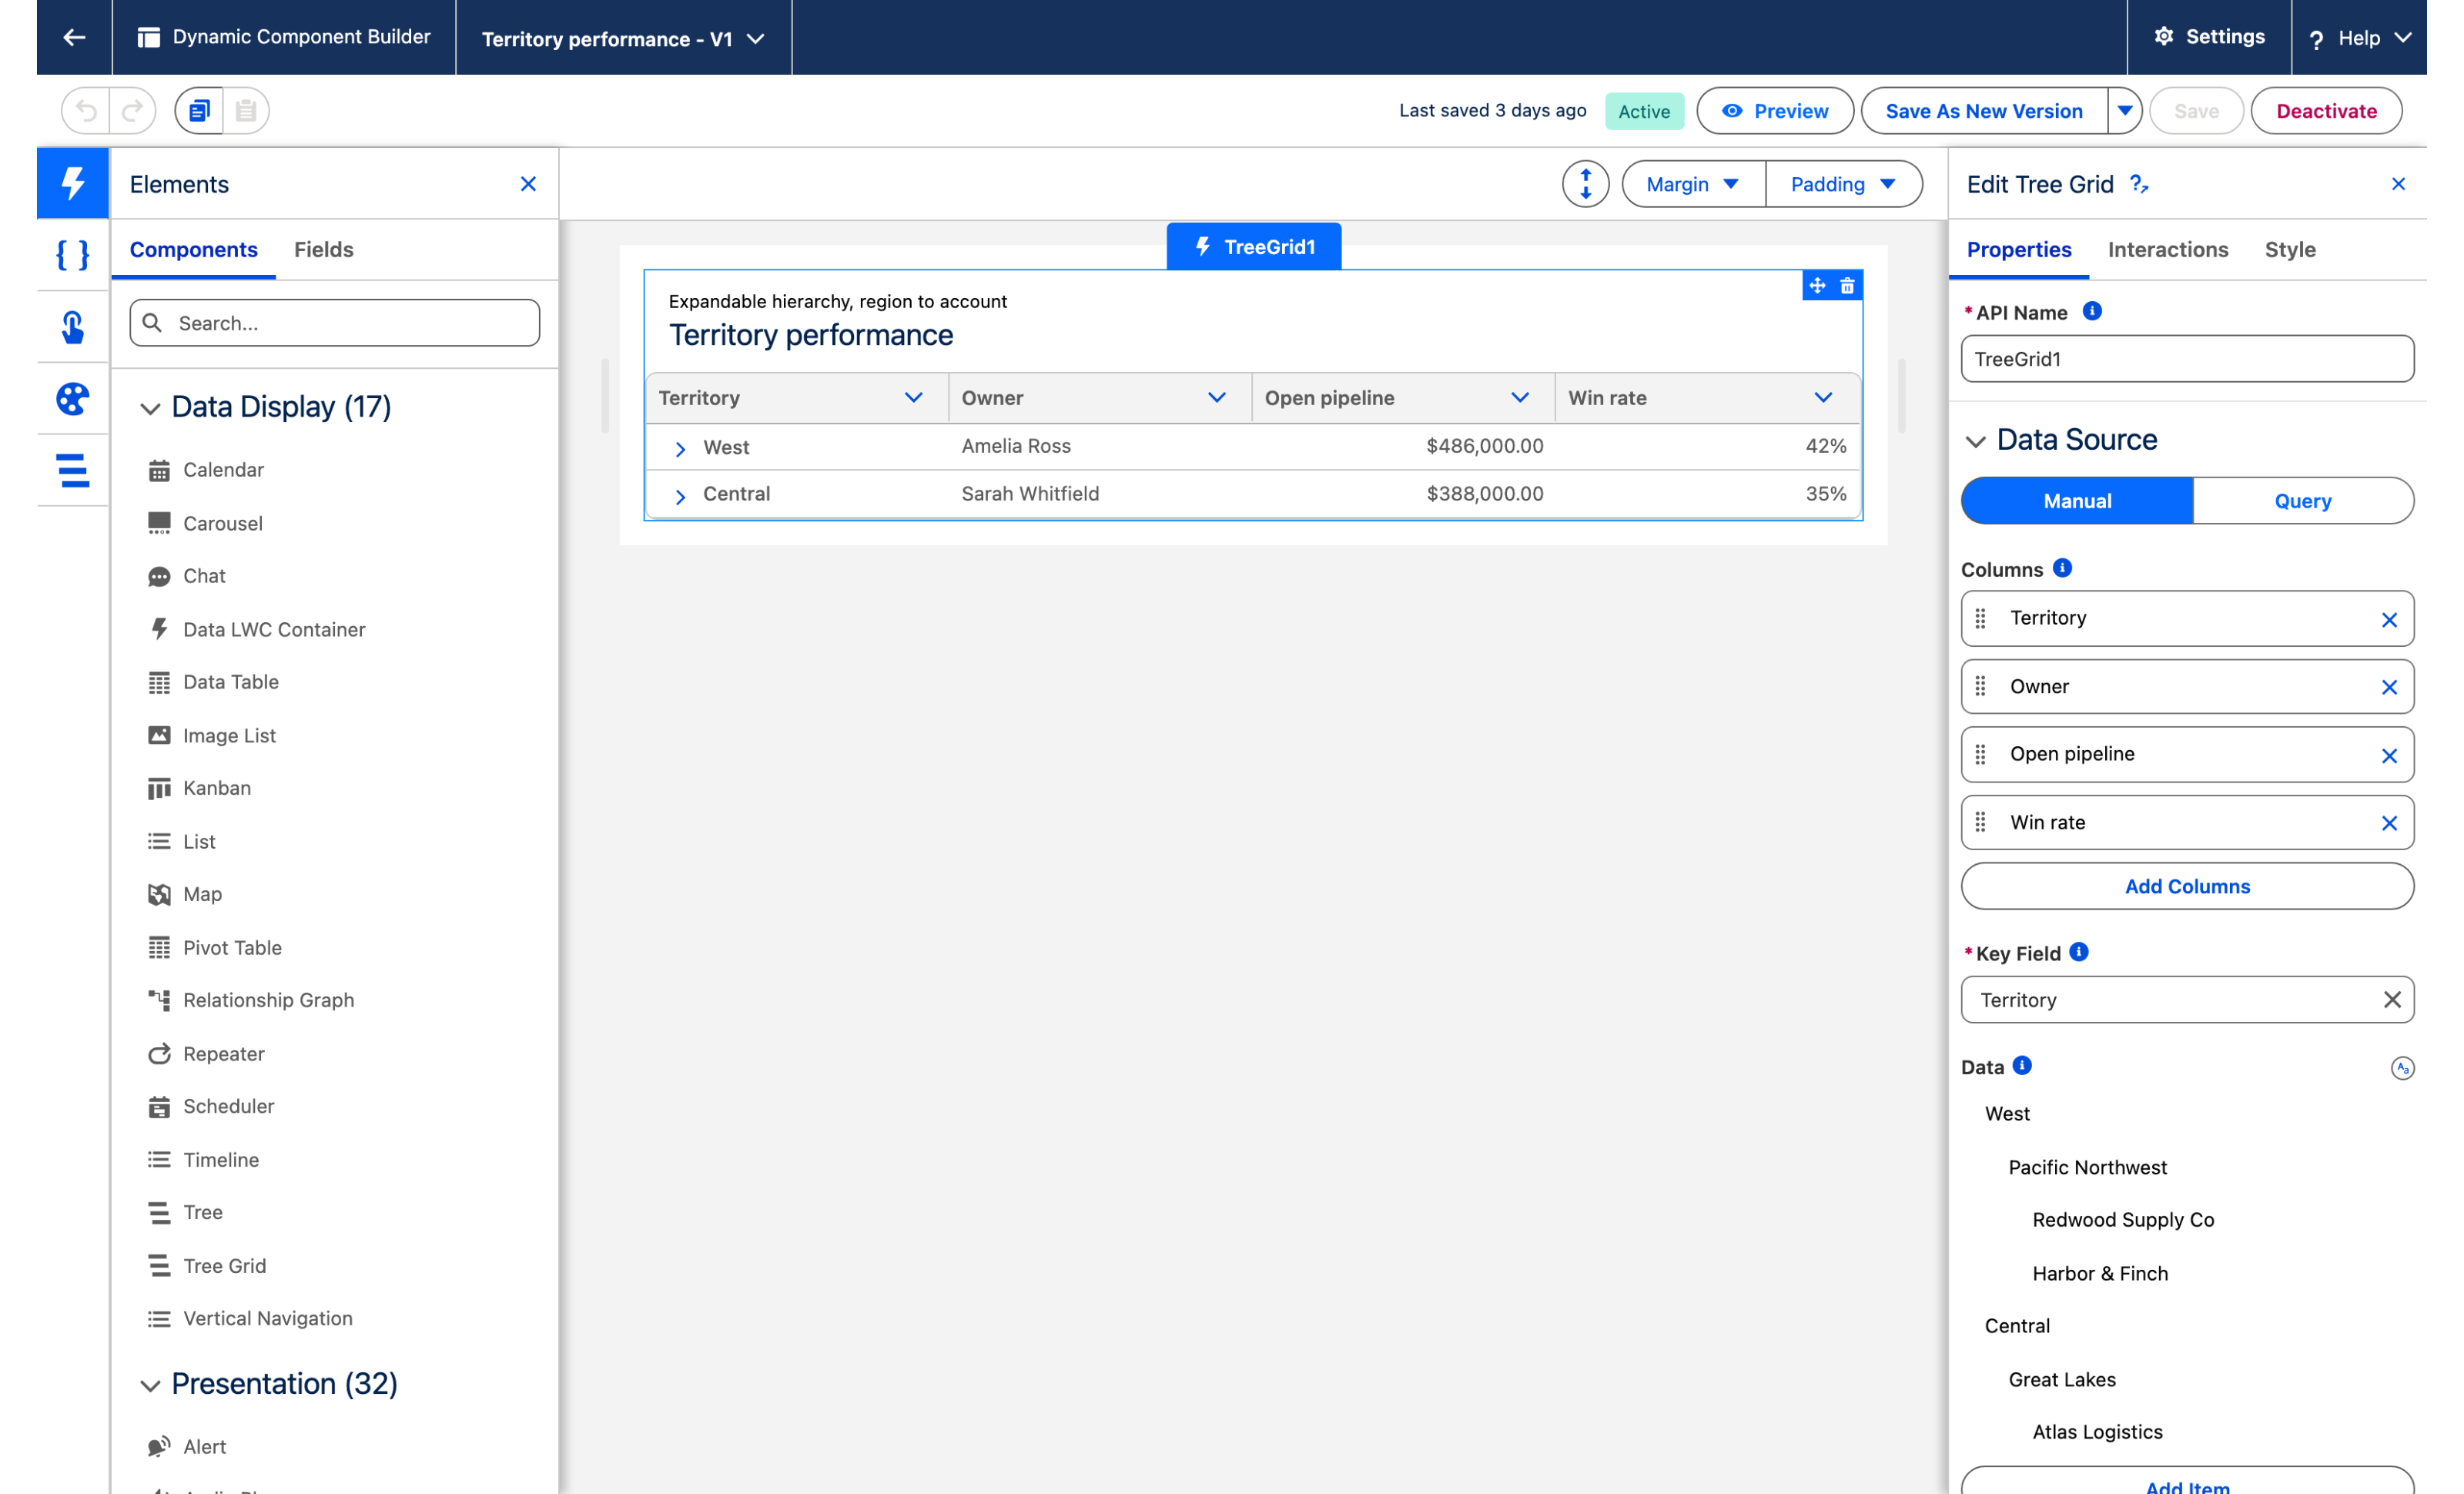The width and height of the screenshot is (2464, 1494).
Task: Switch to the Components tab
Action: pyautogui.click(x=193, y=250)
